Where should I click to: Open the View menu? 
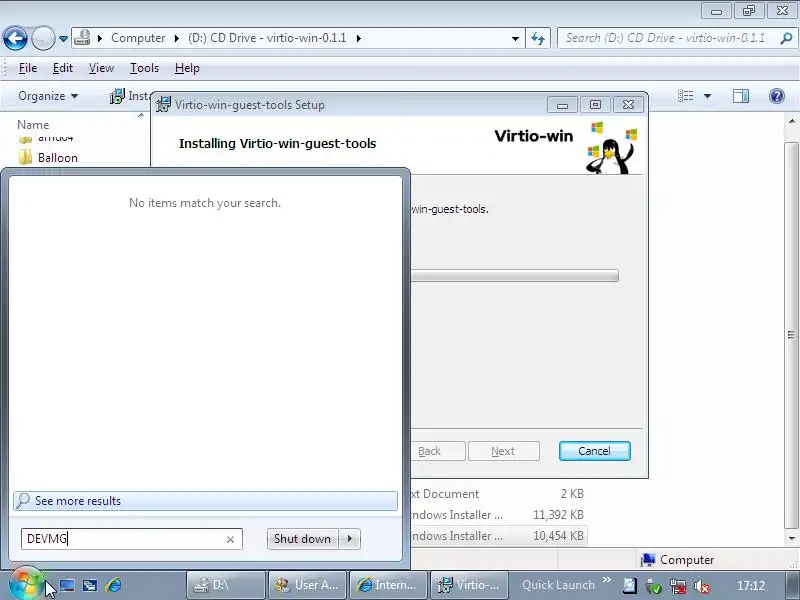tap(101, 68)
